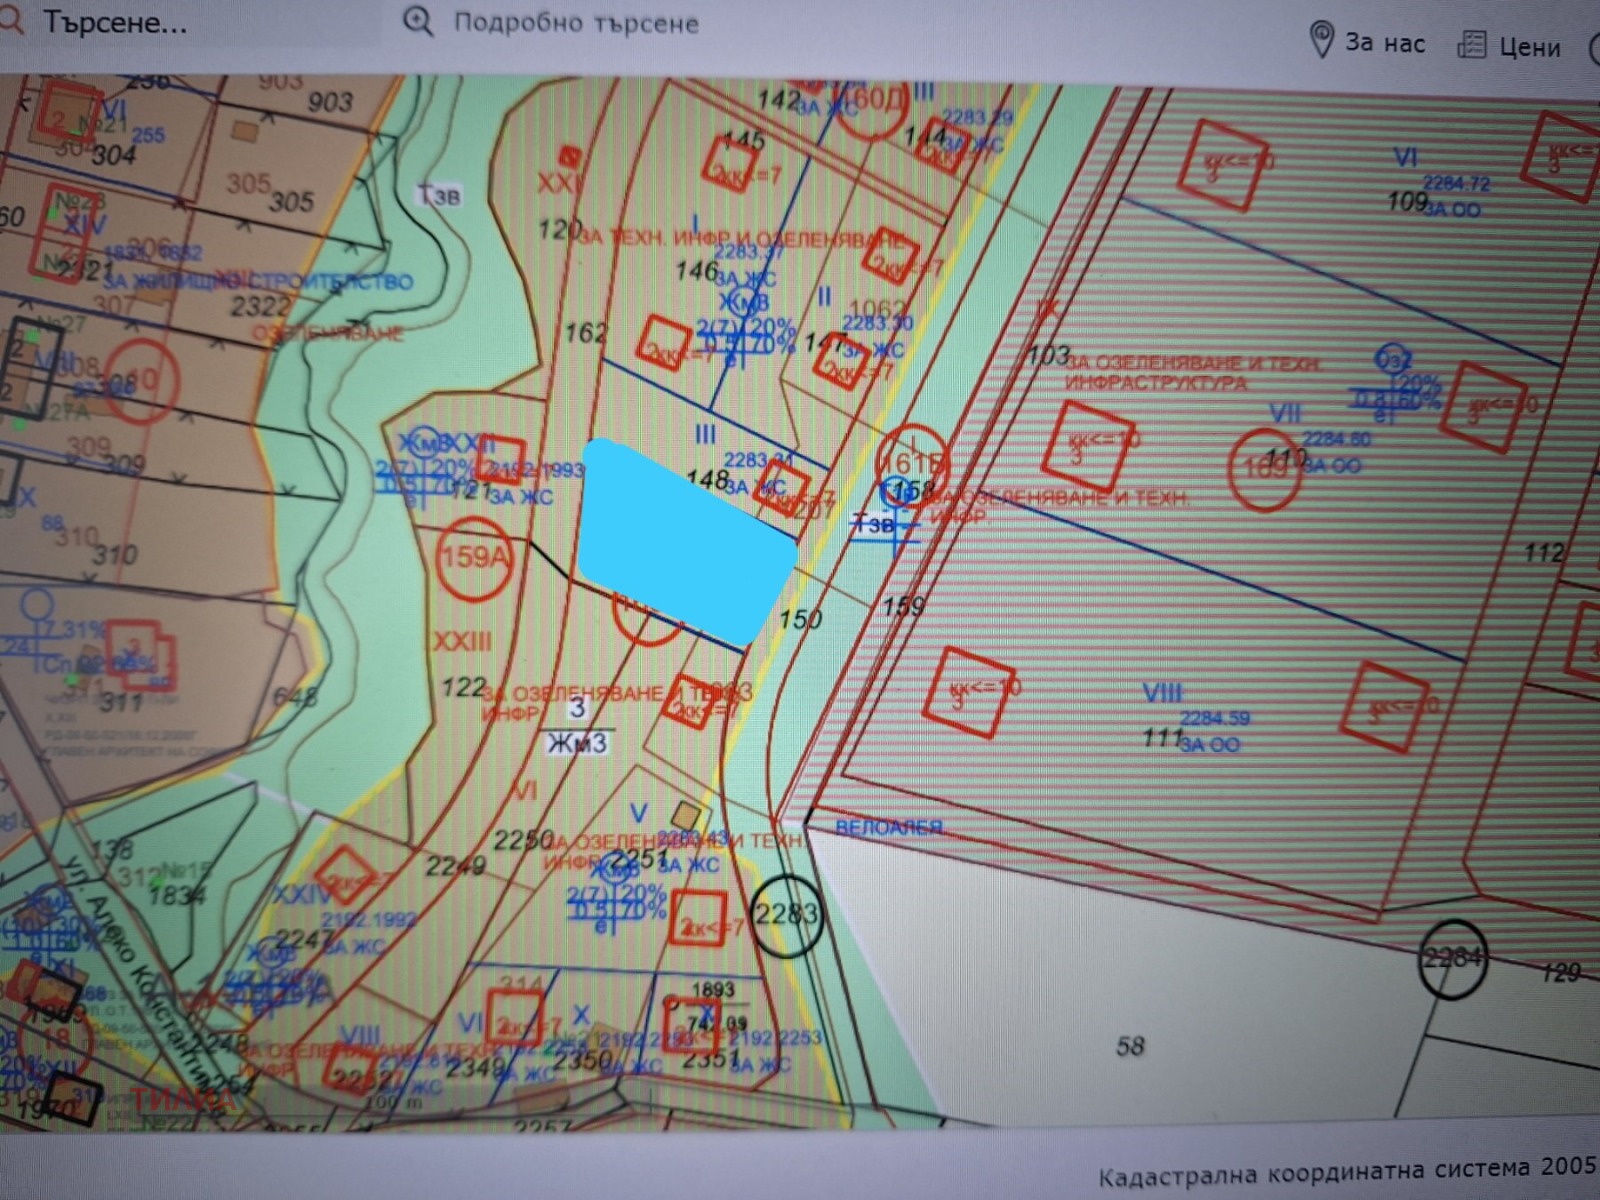1600x1200 pixels.
Task: Select the black circled marker 2283
Action: pyautogui.click(x=787, y=914)
